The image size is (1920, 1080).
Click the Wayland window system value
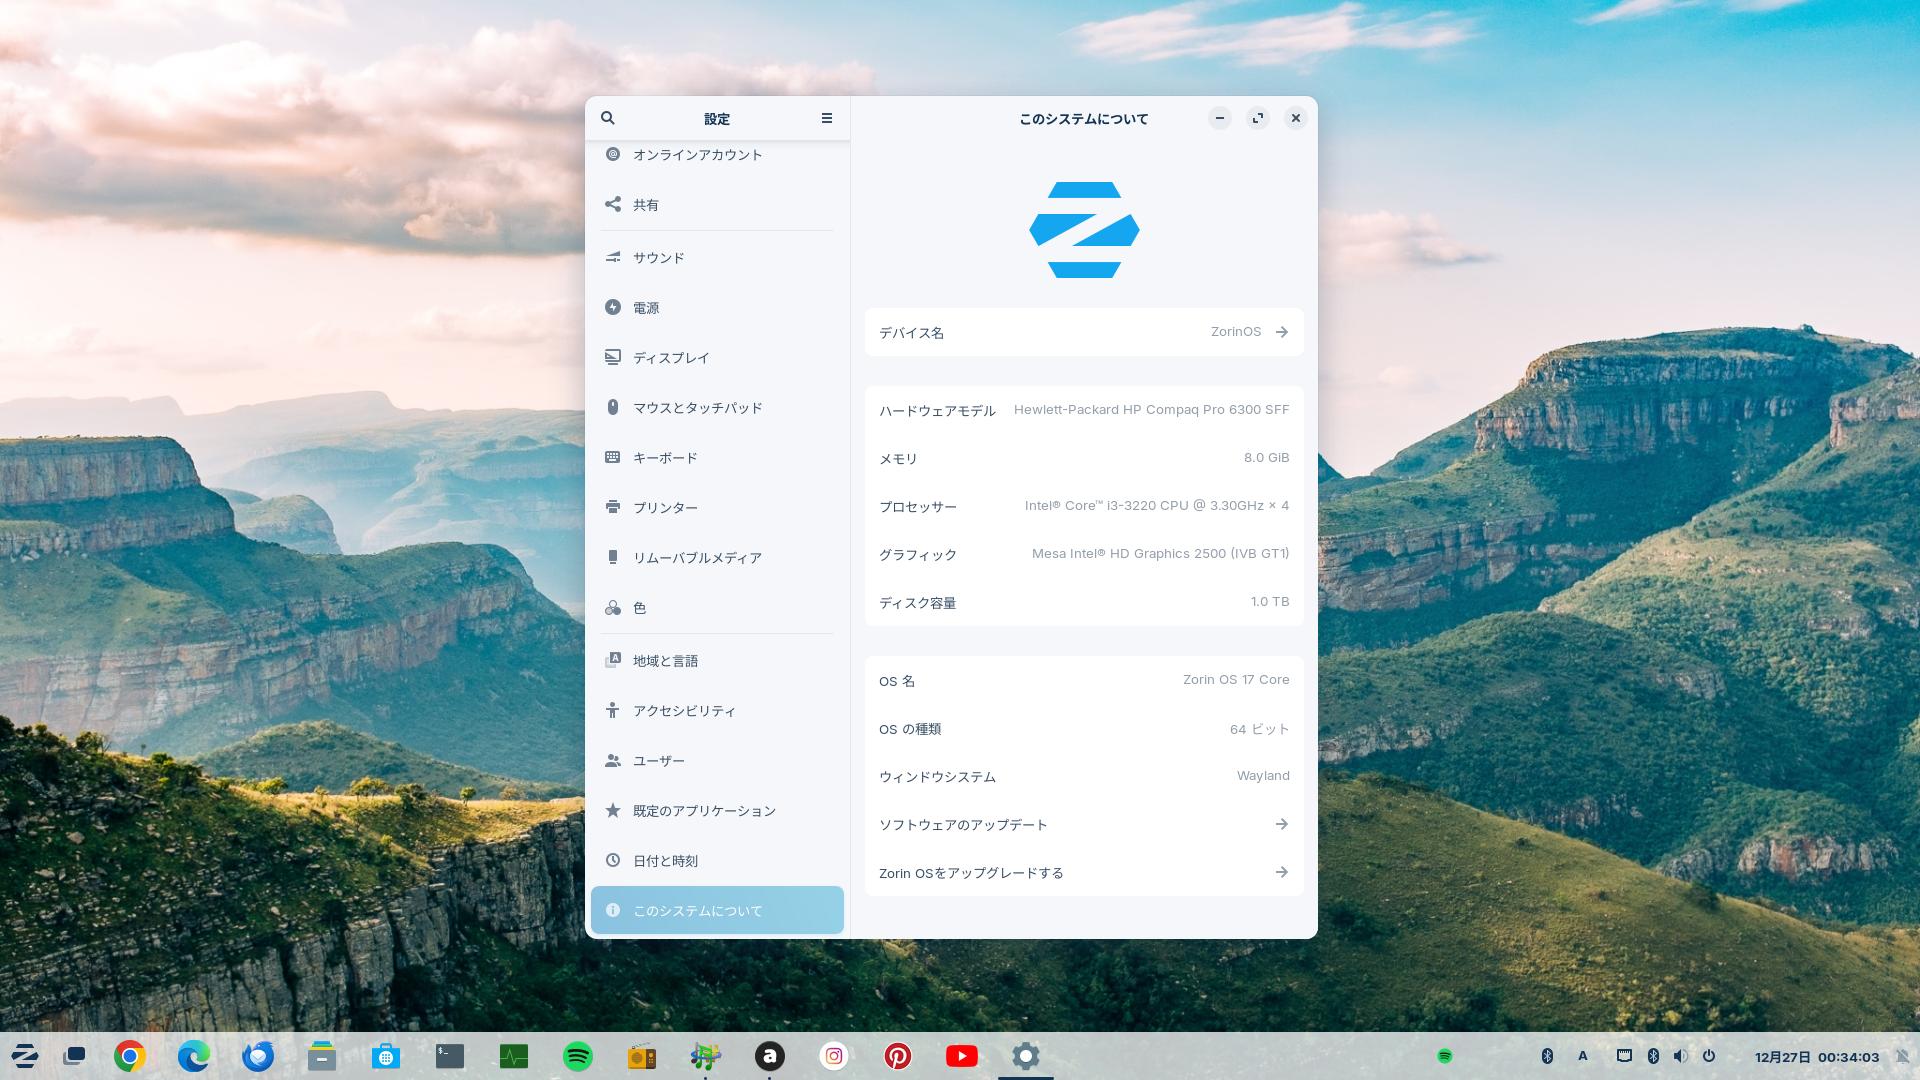[x=1263, y=776]
